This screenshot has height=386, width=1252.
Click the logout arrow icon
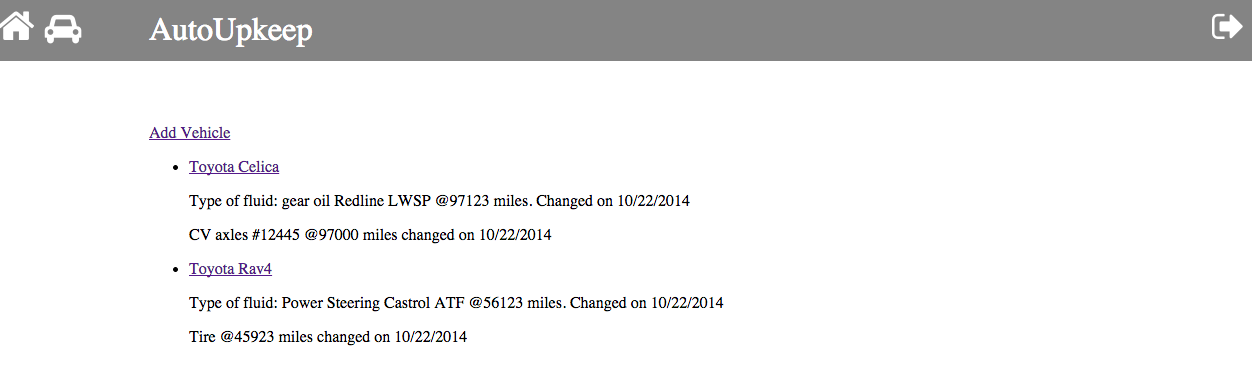pyautogui.click(x=1226, y=26)
